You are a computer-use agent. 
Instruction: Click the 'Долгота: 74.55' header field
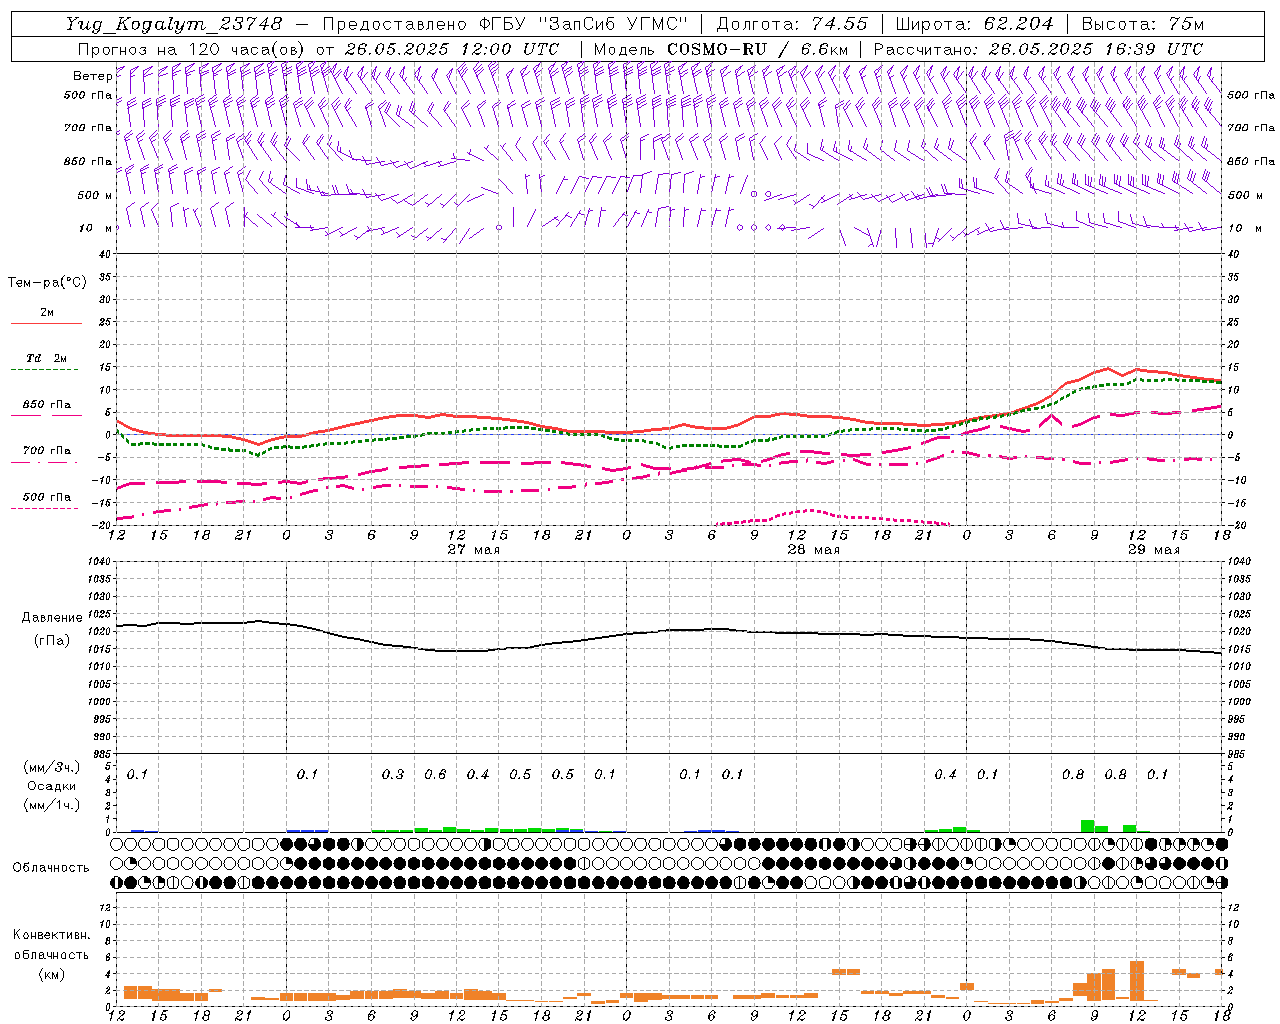[793, 24]
